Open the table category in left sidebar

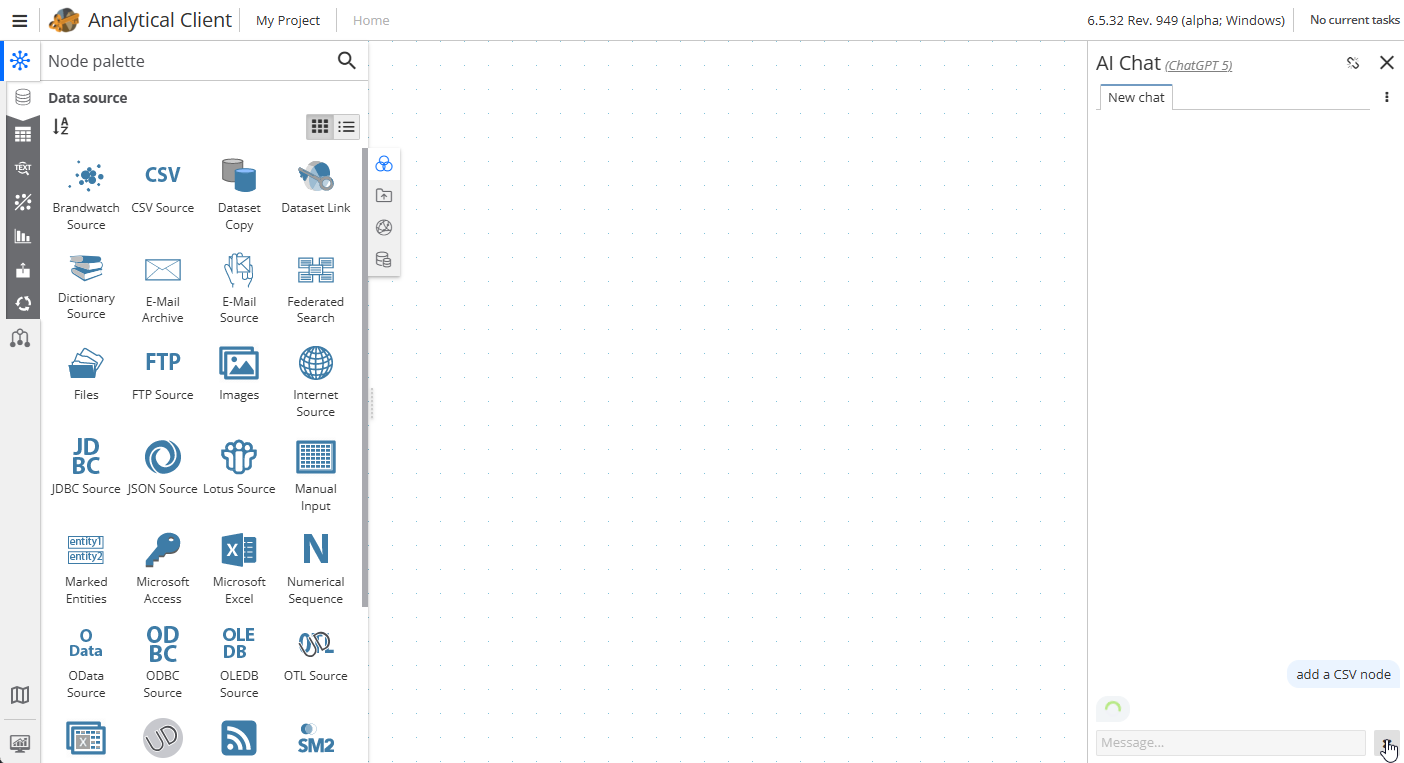[22, 134]
